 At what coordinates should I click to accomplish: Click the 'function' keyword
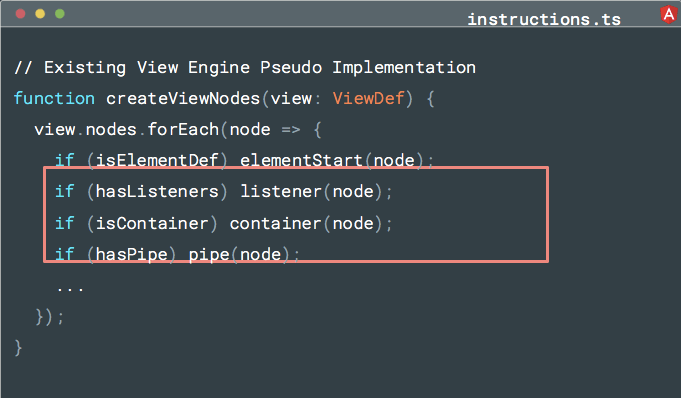coord(54,99)
